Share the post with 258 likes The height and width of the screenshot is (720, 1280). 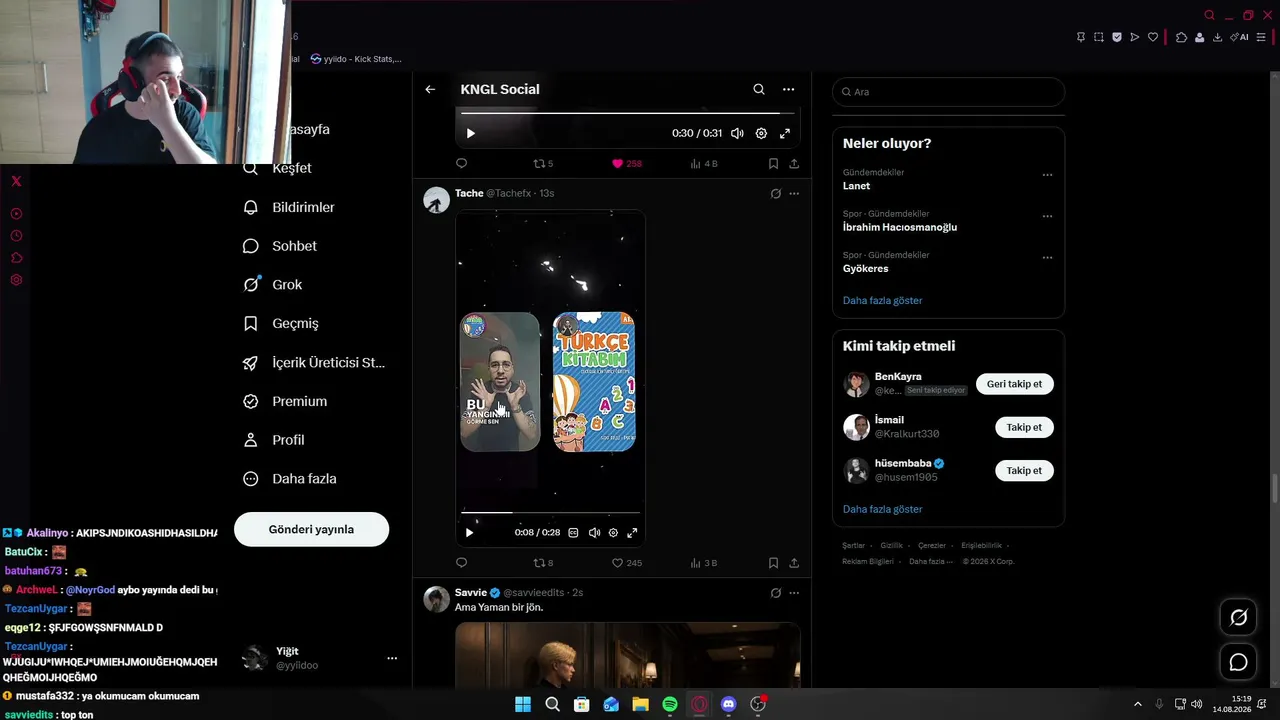click(794, 163)
